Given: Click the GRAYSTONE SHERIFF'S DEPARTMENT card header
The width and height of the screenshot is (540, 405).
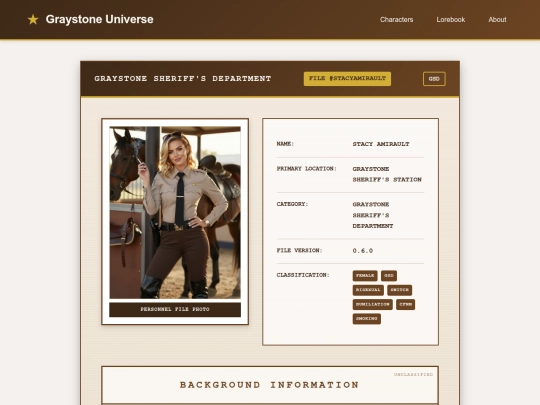Looking at the screenshot, I should pos(183,79).
